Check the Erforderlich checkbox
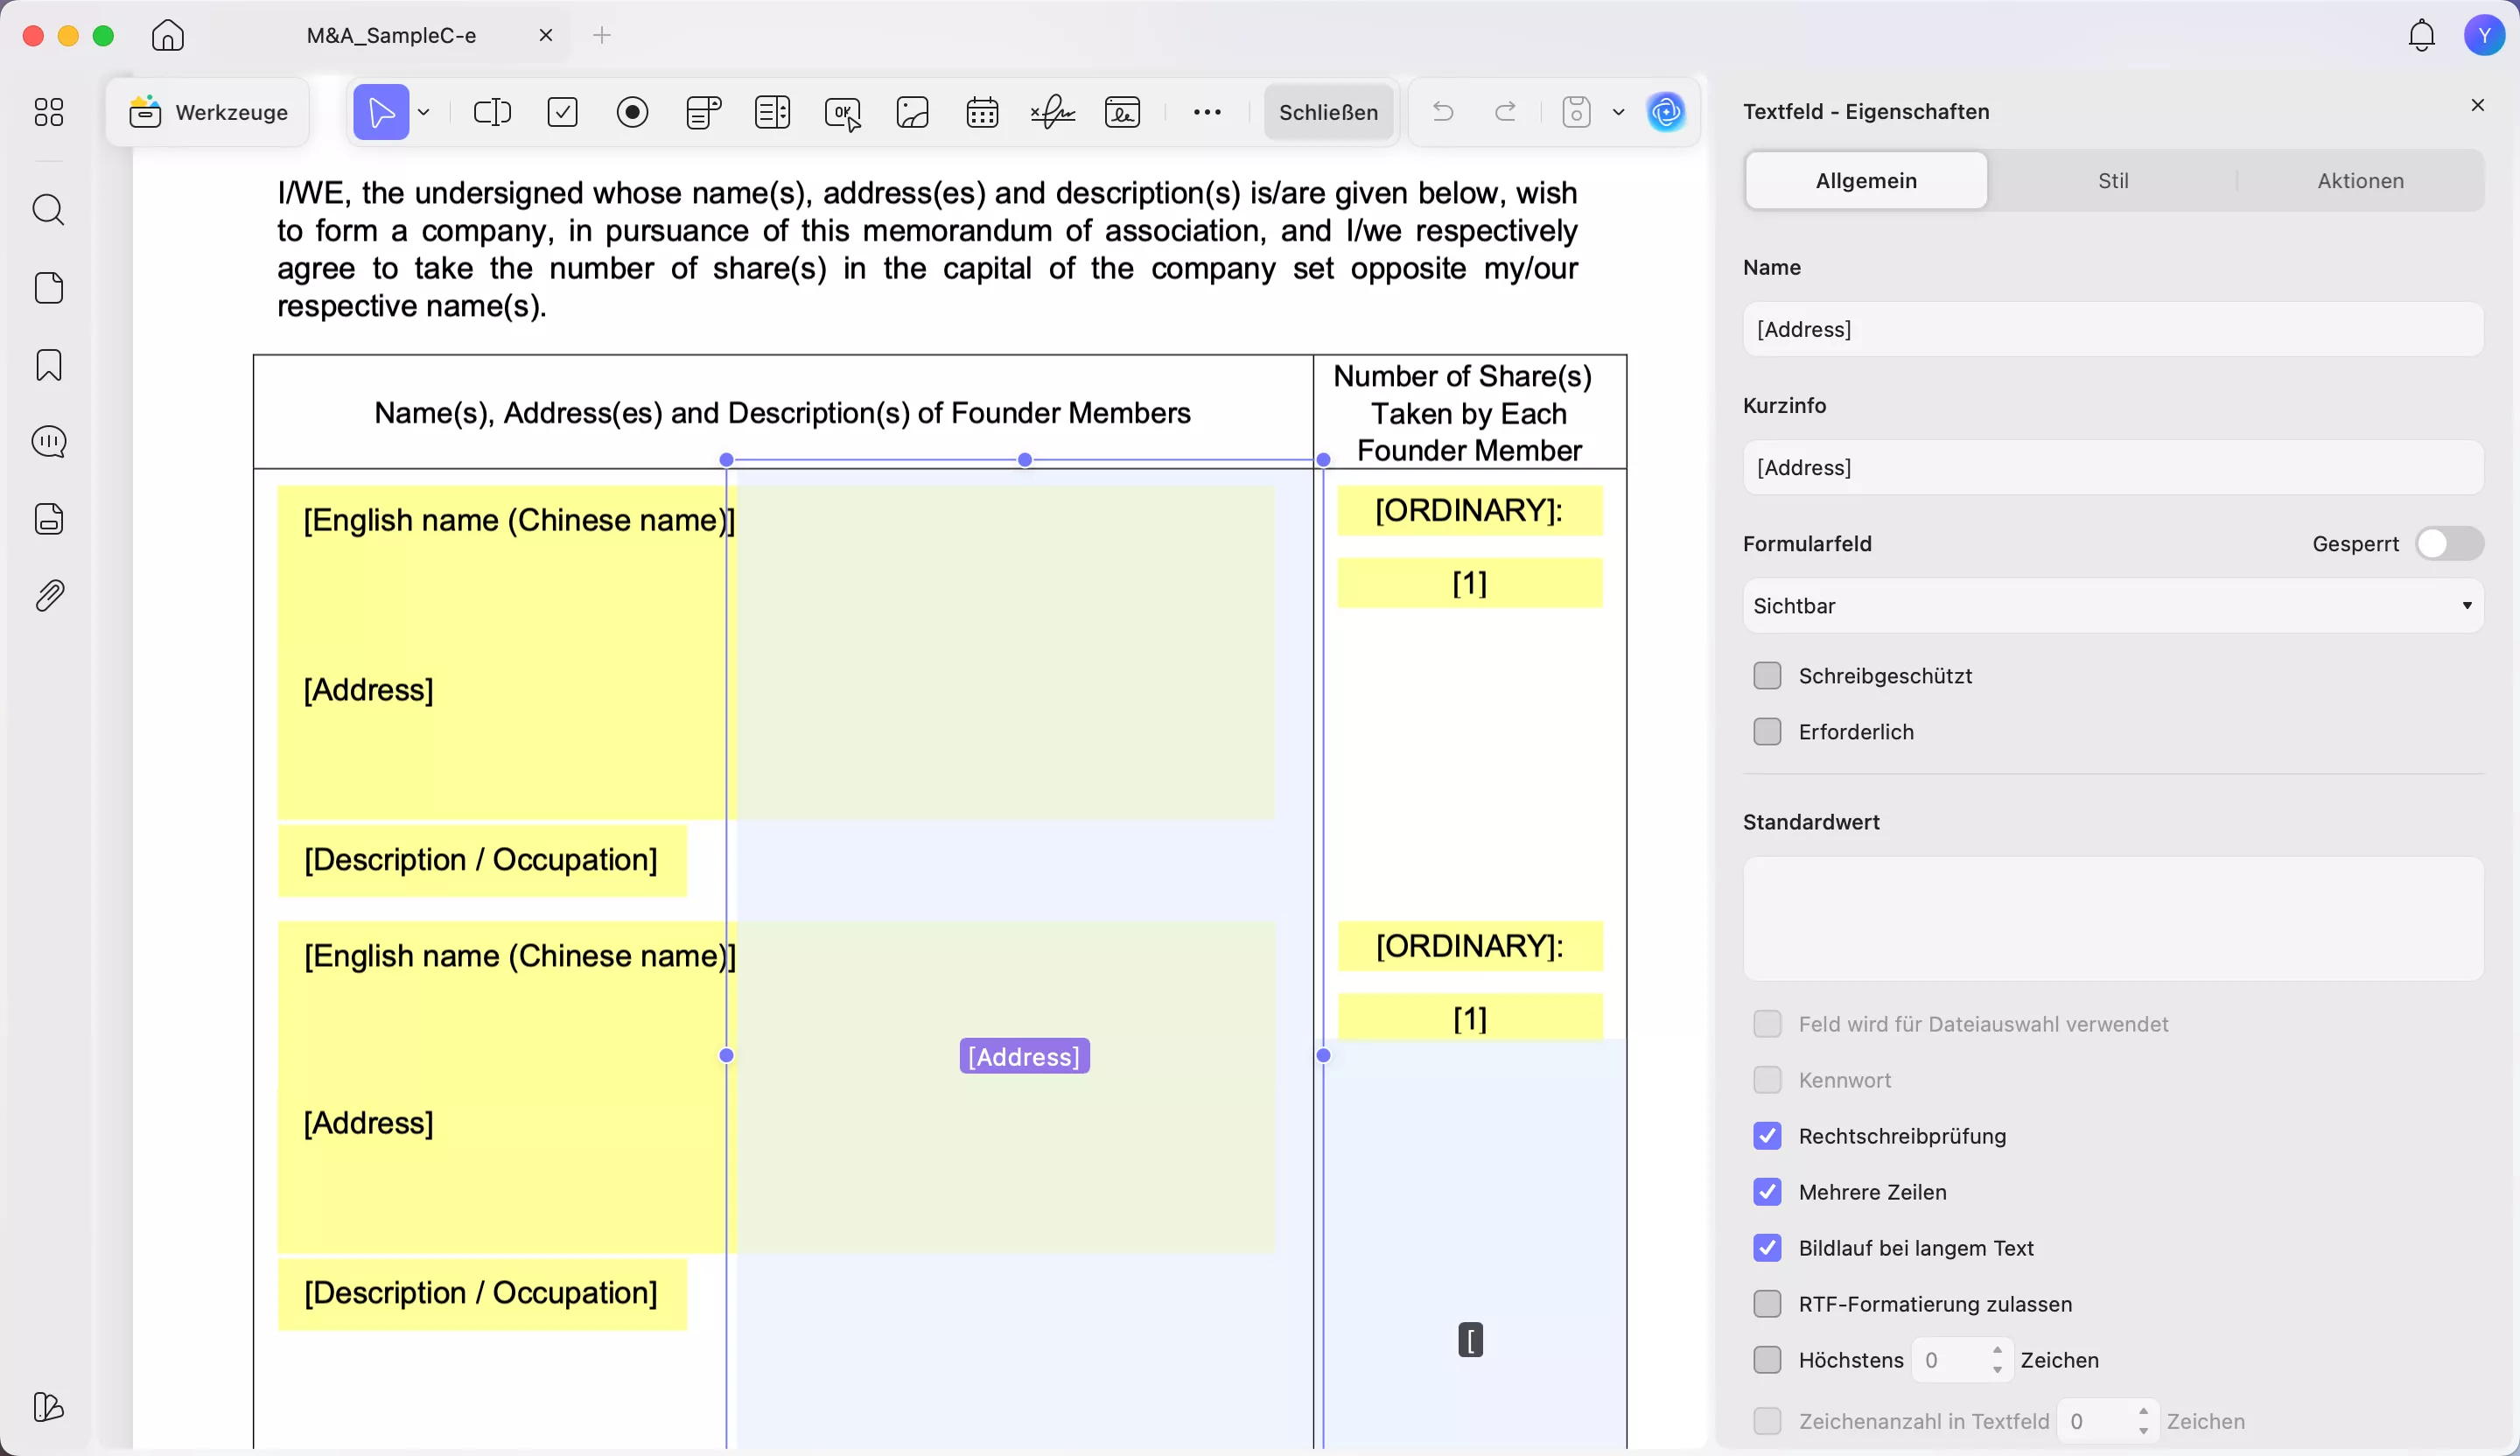This screenshot has width=2520, height=1456. coord(1767,732)
